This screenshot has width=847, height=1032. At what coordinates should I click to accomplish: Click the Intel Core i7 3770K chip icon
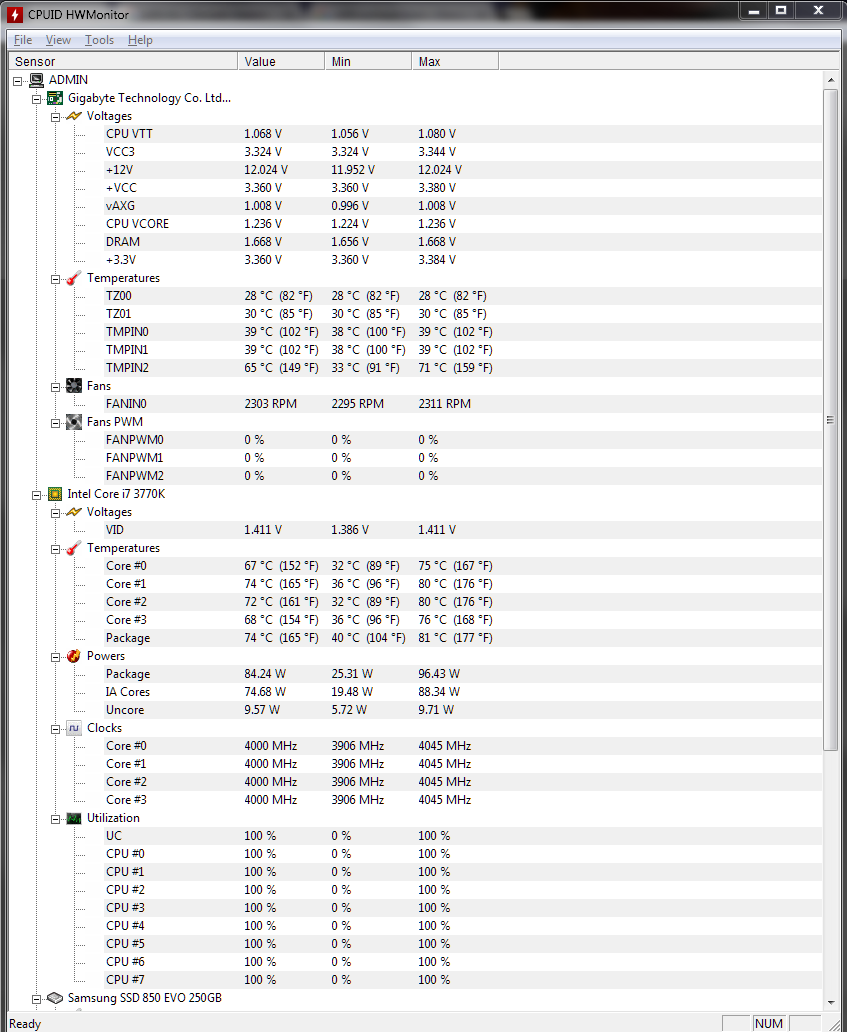pos(55,494)
